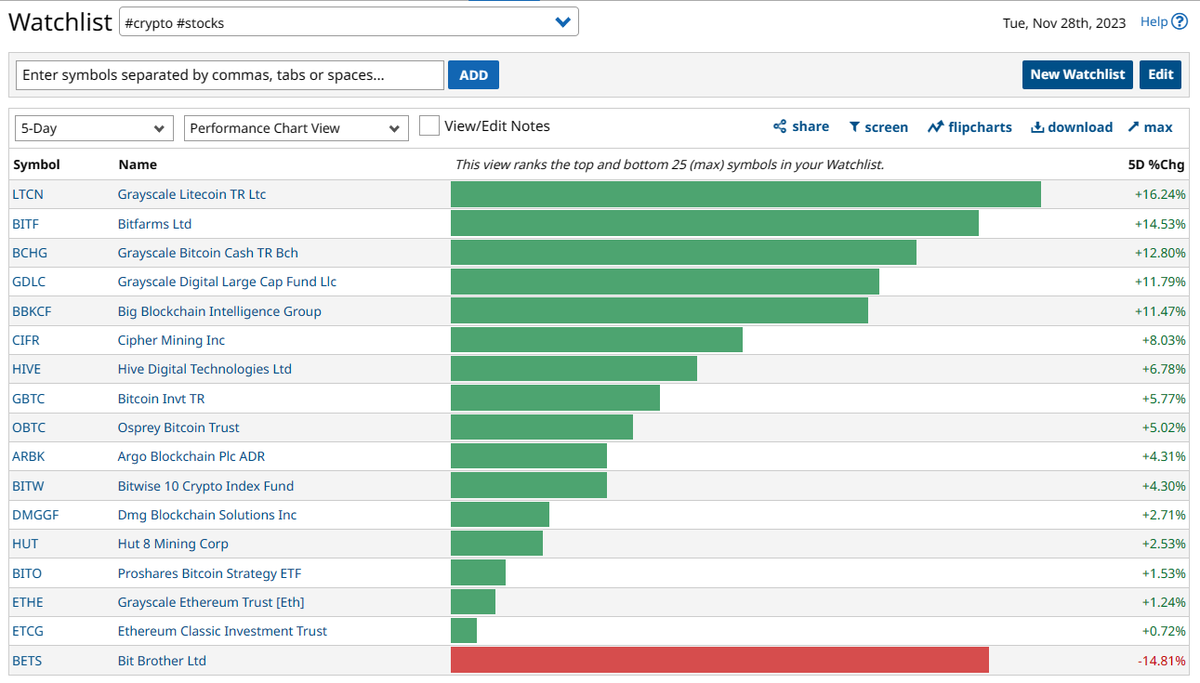Click Grayscale Ethereum Trust [Eth] name
Screen dimensions: 1200x683
(211, 602)
